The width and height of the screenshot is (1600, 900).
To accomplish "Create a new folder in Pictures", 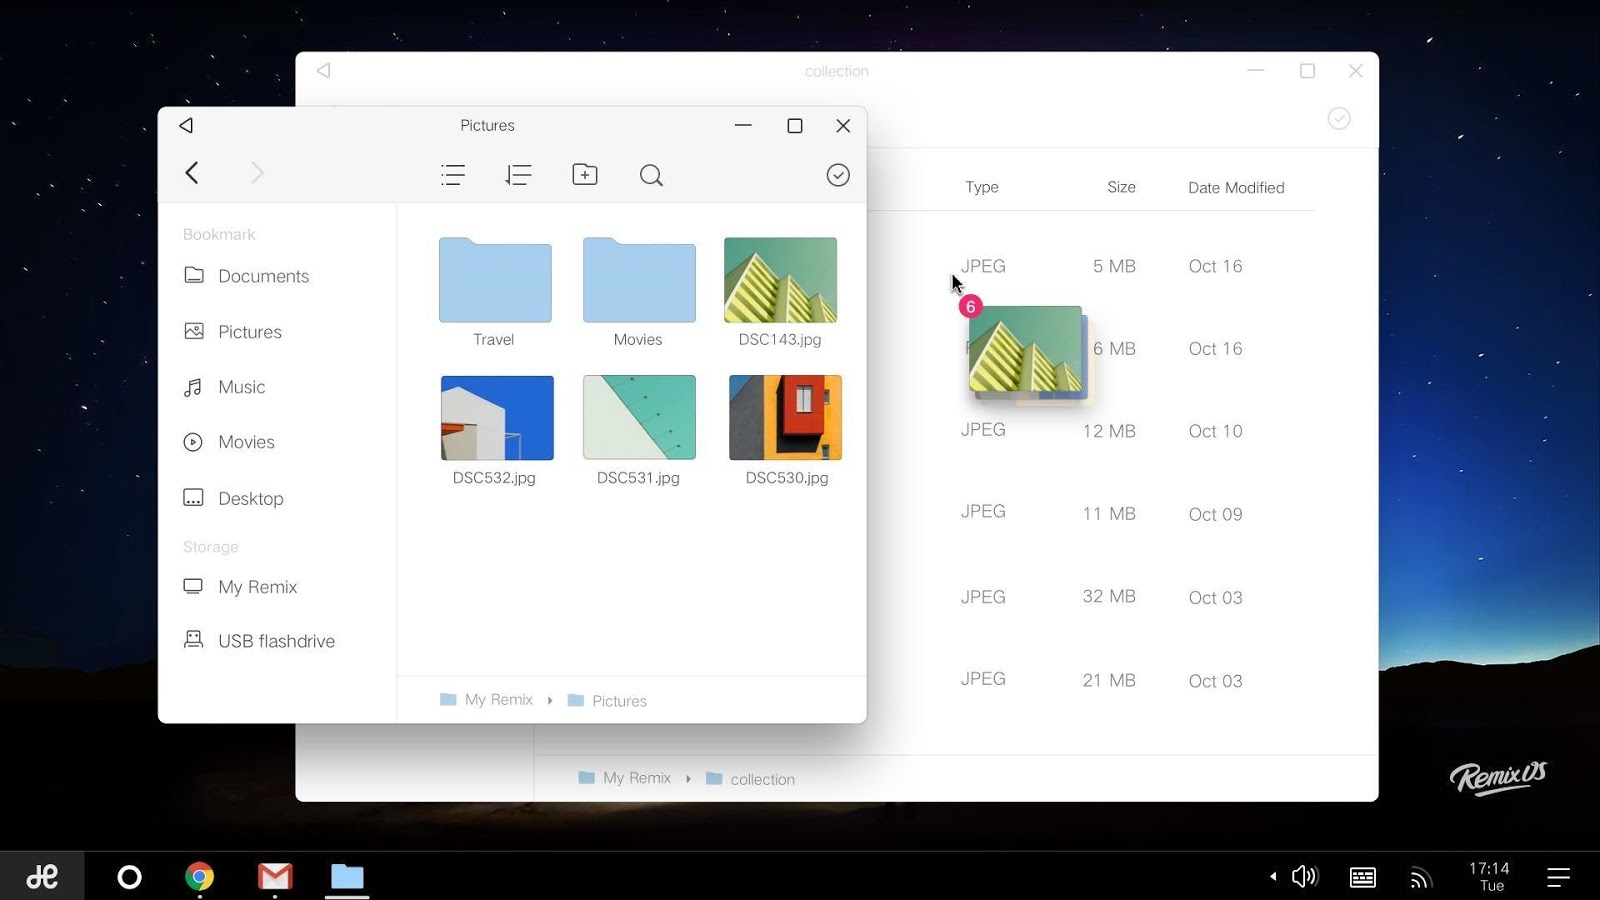I will click(585, 174).
